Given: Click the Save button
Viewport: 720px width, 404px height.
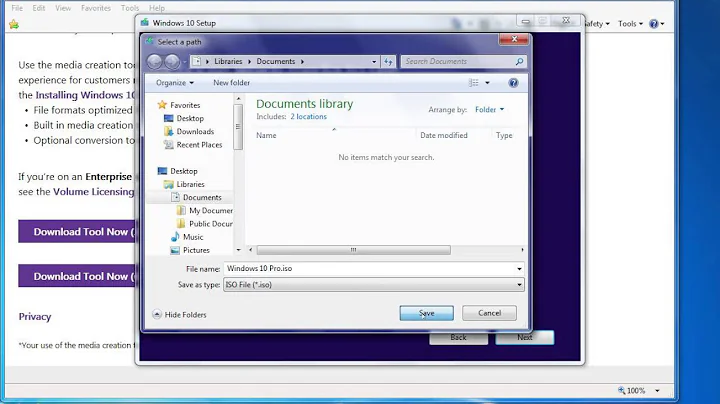Looking at the screenshot, I should pos(427,313).
